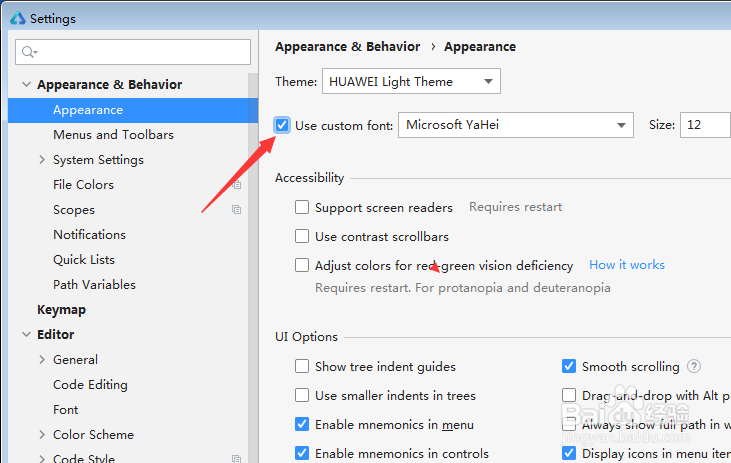Screen dimensions: 731x463
Task: Open the How it works link
Action: point(627,265)
